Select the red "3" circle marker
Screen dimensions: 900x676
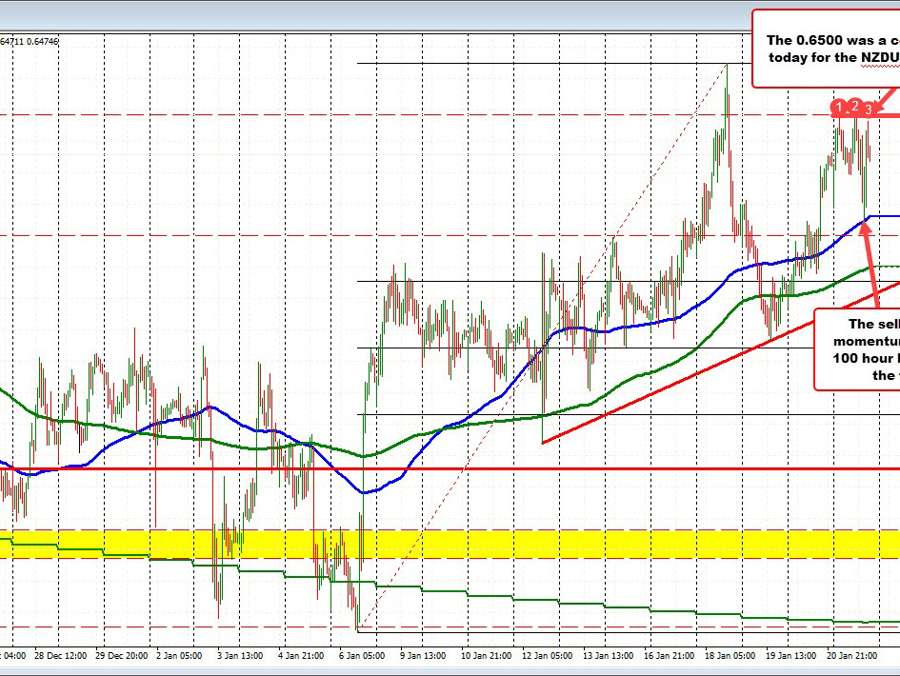(868, 109)
